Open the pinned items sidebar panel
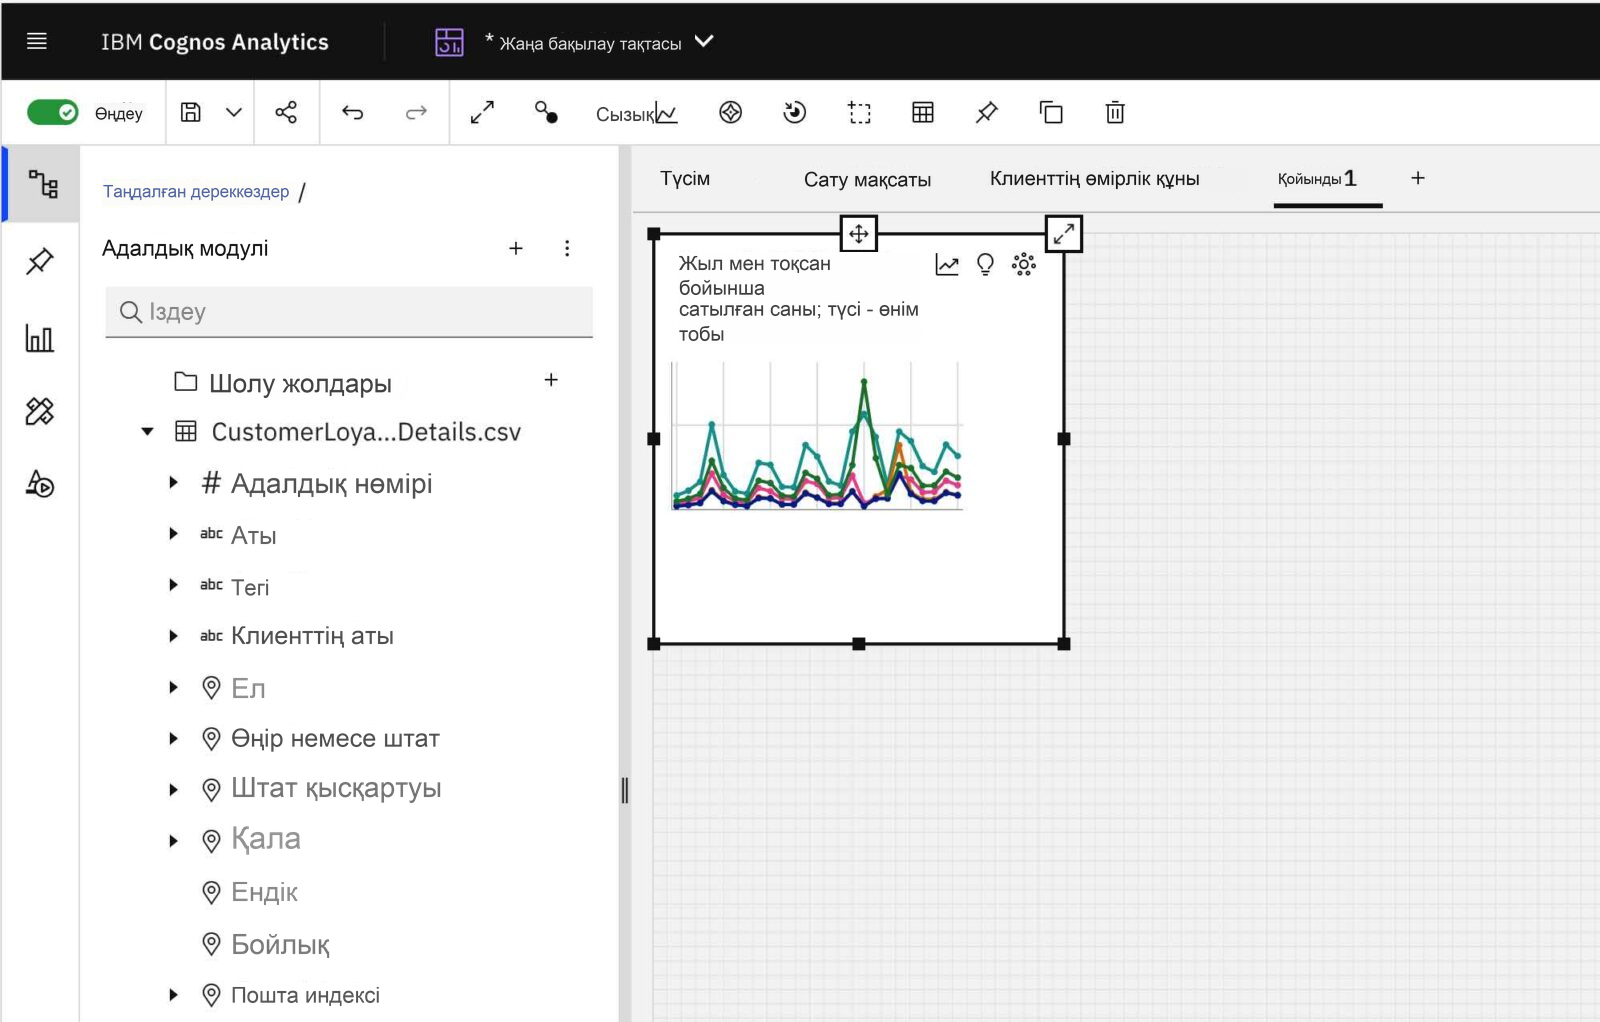1600x1022 pixels. [x=40, y=261]
